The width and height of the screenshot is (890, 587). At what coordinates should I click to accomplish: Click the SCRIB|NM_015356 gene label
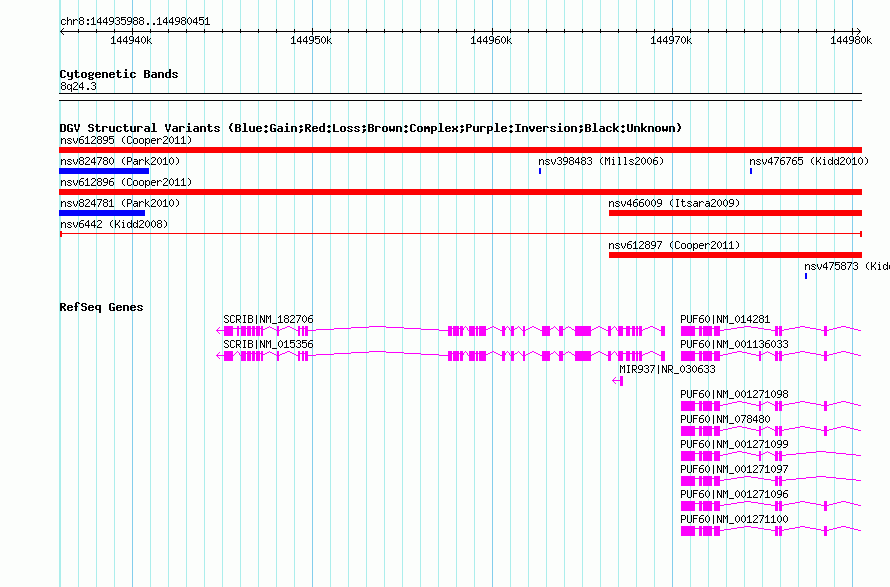pos(268,344)
